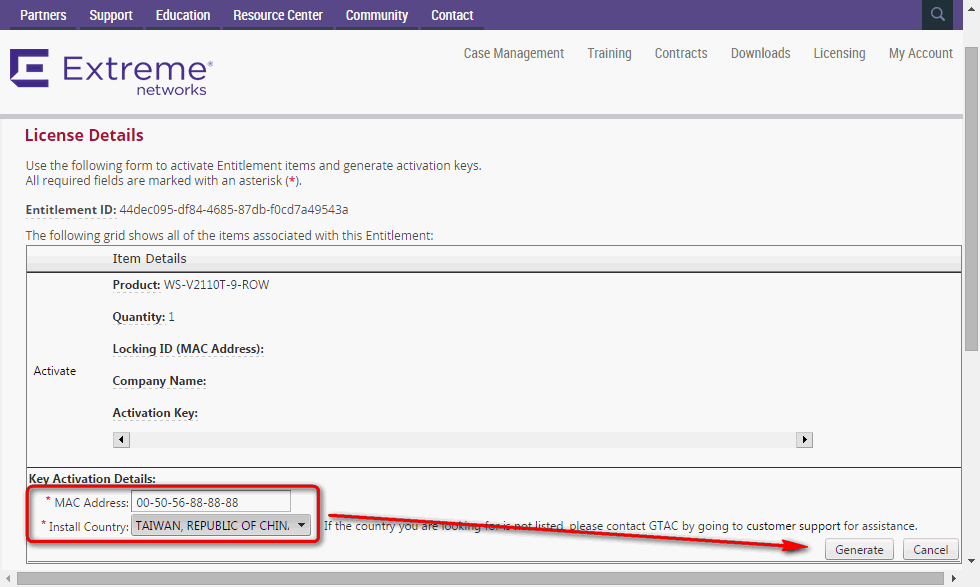Click the left arrow of Activation Key scrollbar
Screen dimensions: 980x587
(121, 439)
